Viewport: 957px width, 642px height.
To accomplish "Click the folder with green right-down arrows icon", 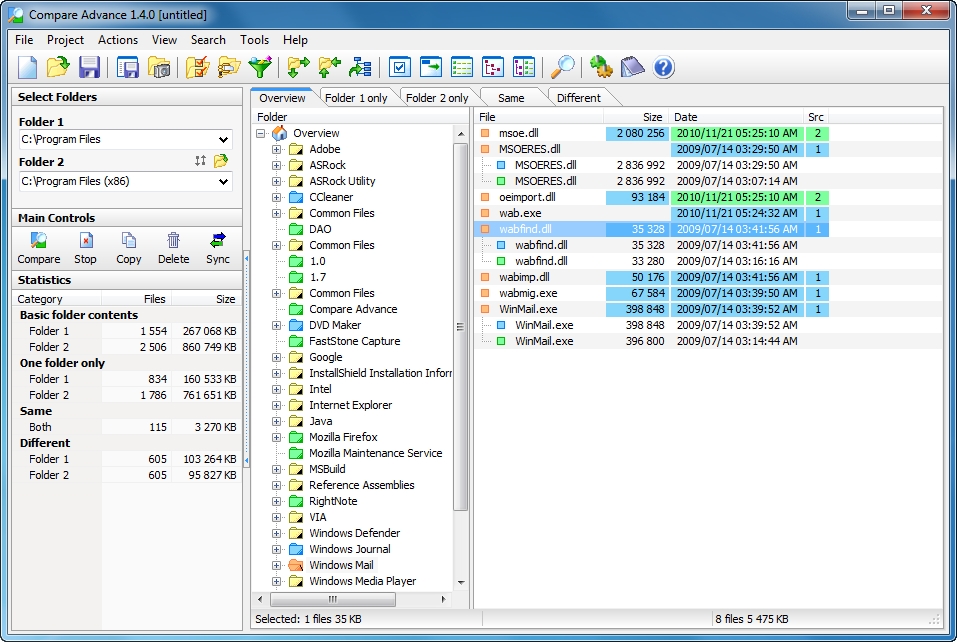I will [298, 67].
